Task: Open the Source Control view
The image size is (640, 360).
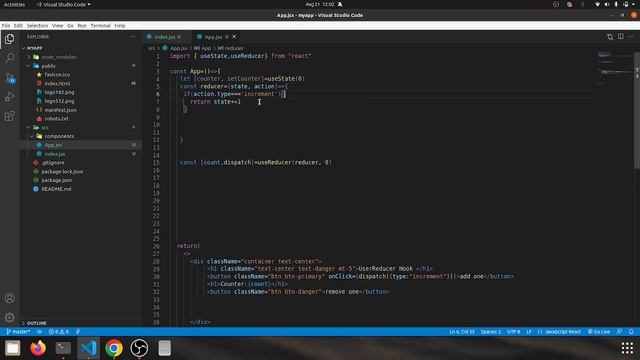Action: [9, 78]
